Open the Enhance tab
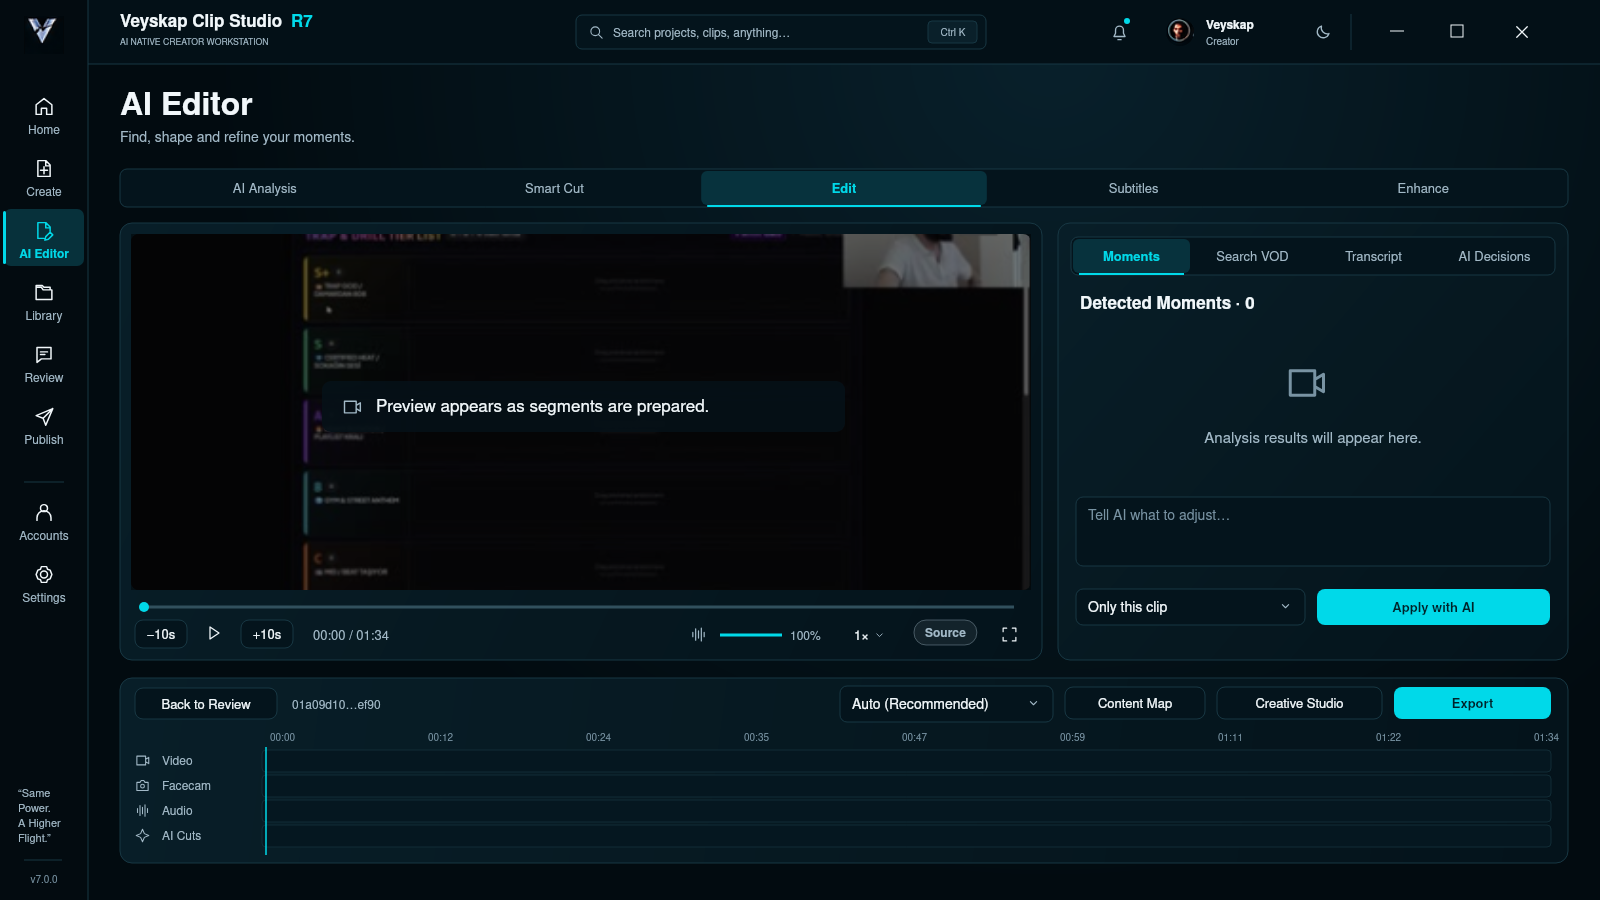 (x=1423, y=188)
